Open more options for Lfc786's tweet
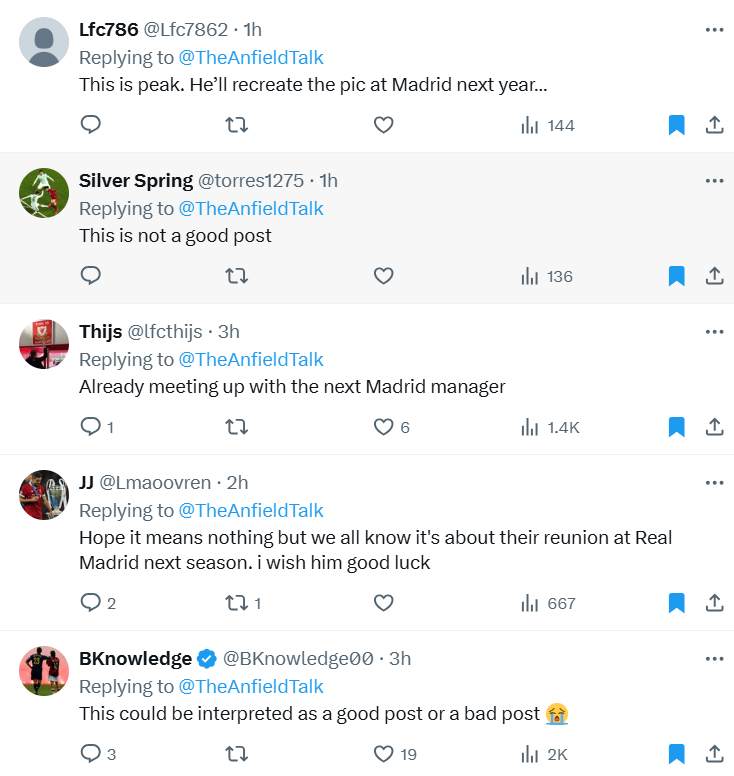The height and width of the screenshot is (776, 734). point(714,30)
